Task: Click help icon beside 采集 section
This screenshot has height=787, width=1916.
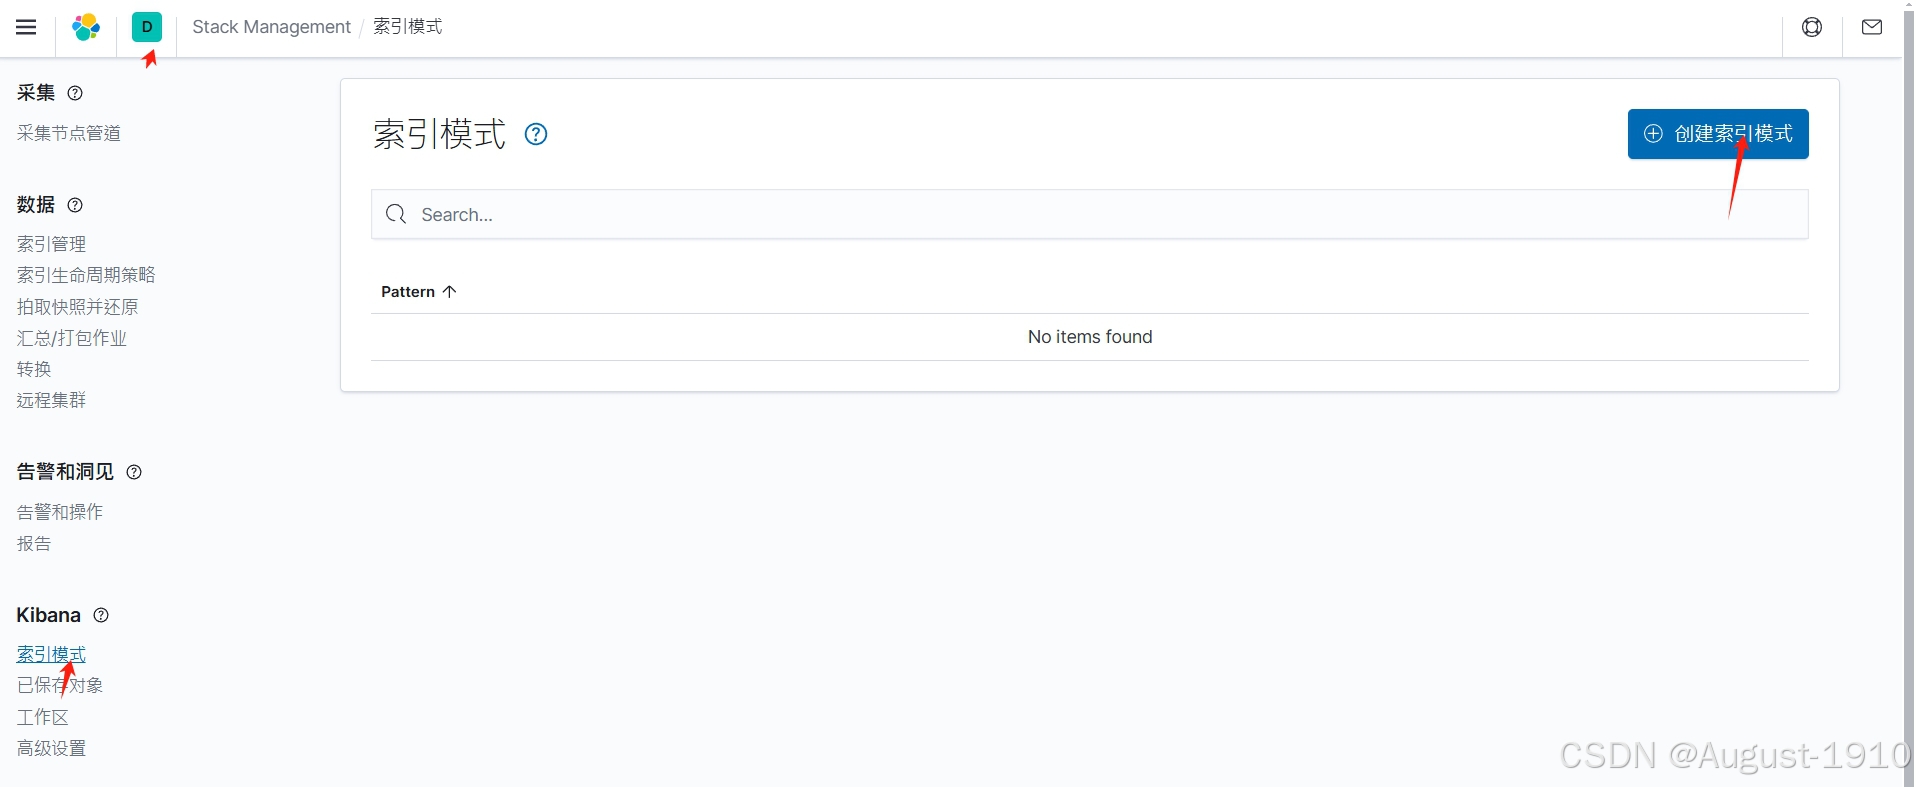Action: 75,93
